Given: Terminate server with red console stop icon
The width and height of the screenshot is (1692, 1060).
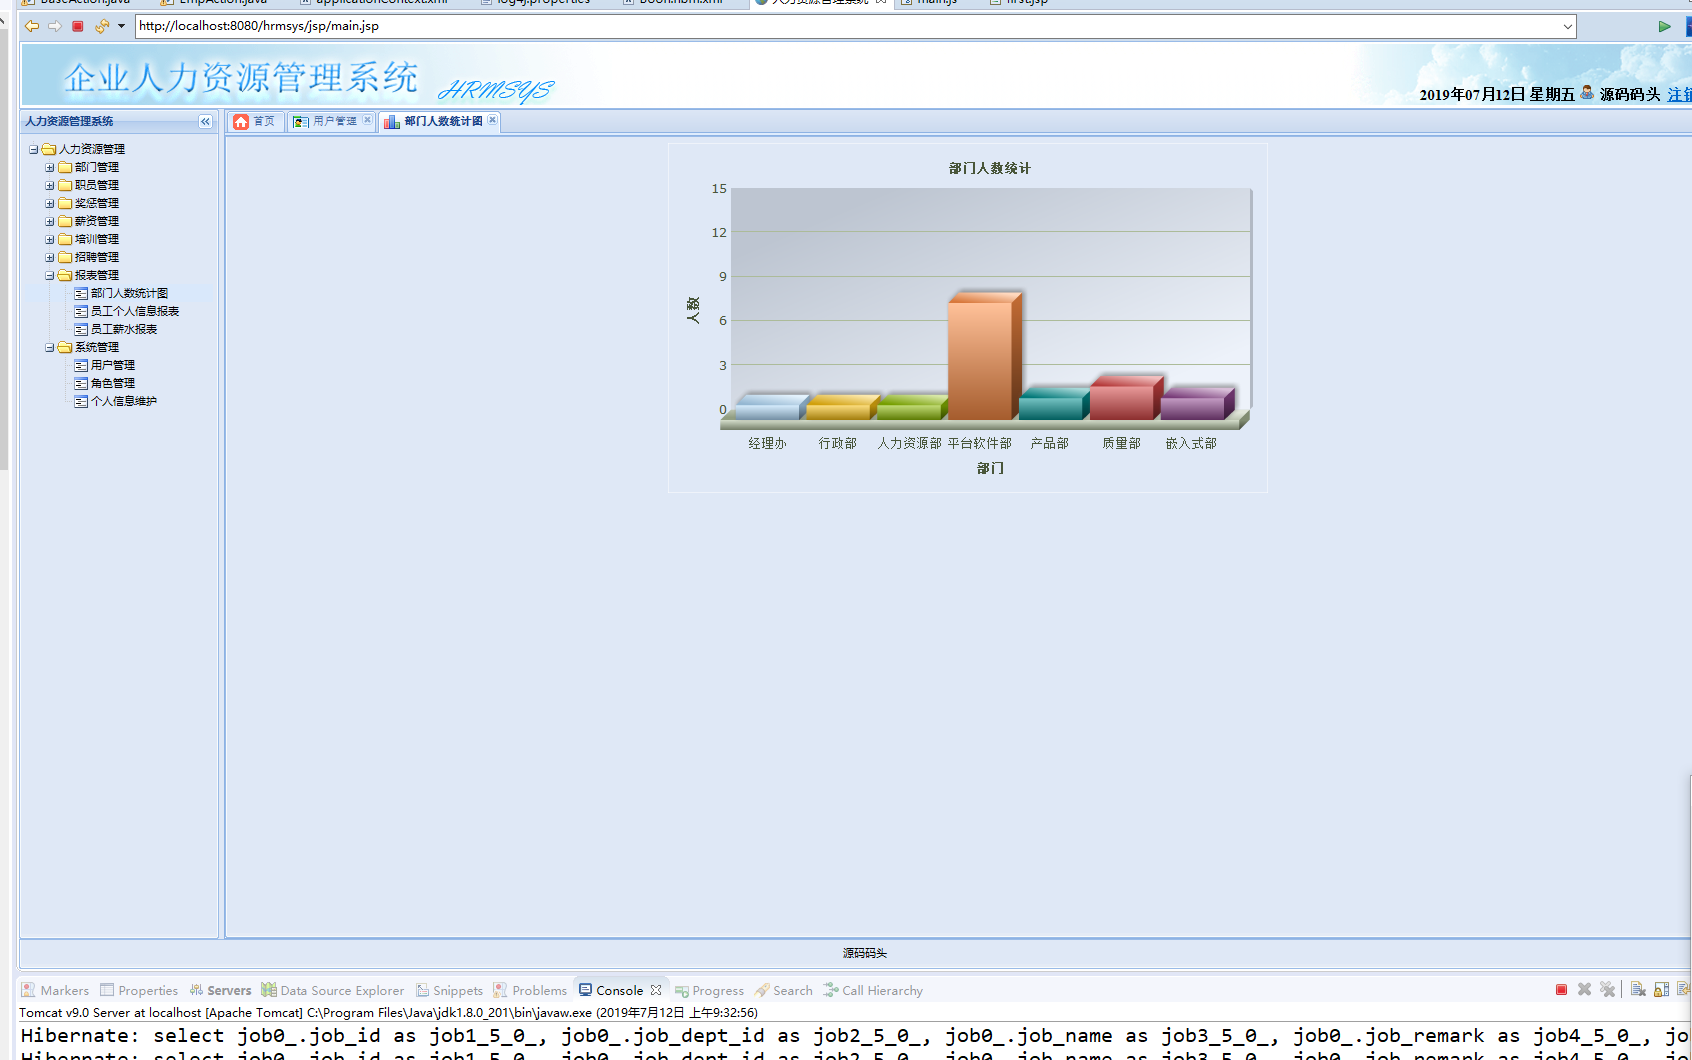Looking at the screenshot, I should pos(1561,990).
